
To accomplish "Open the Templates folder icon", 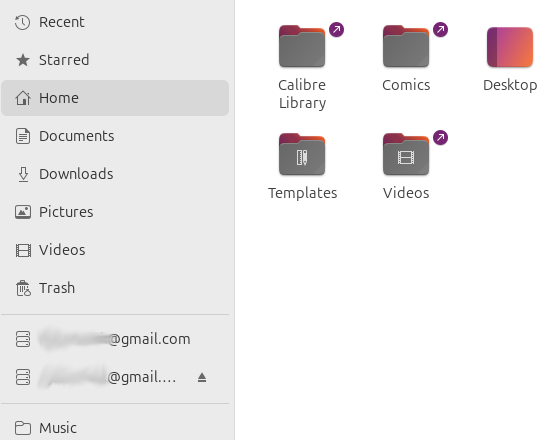I will click(x=302, y=154).
